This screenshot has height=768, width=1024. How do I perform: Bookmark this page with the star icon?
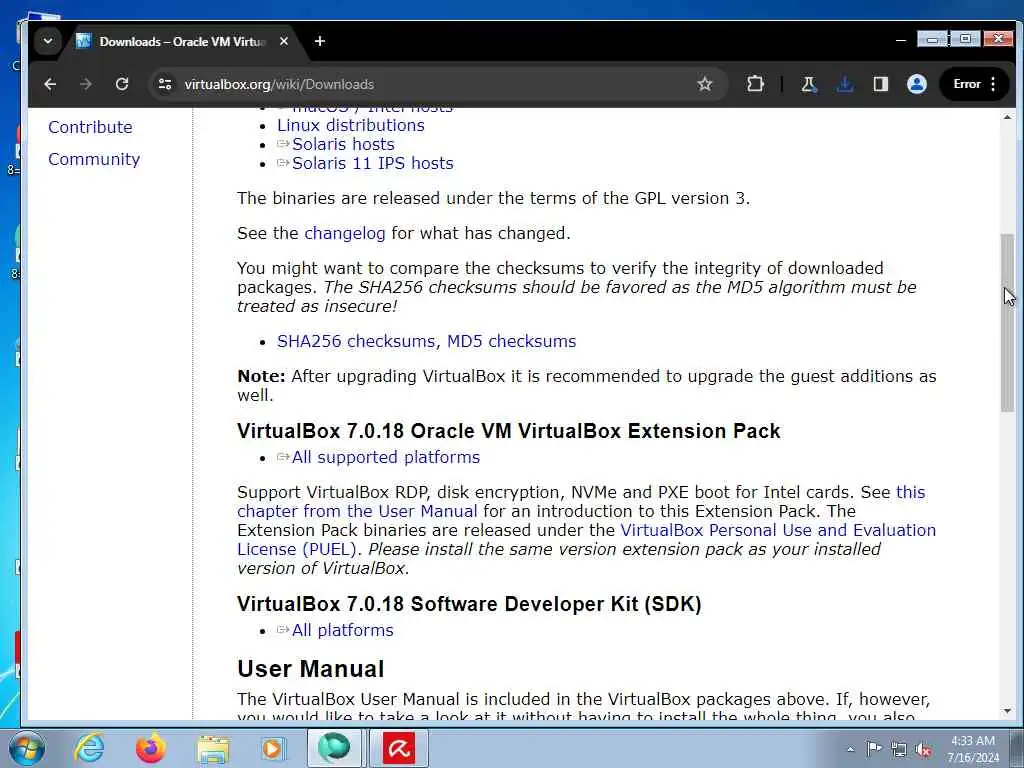(705, 84)
